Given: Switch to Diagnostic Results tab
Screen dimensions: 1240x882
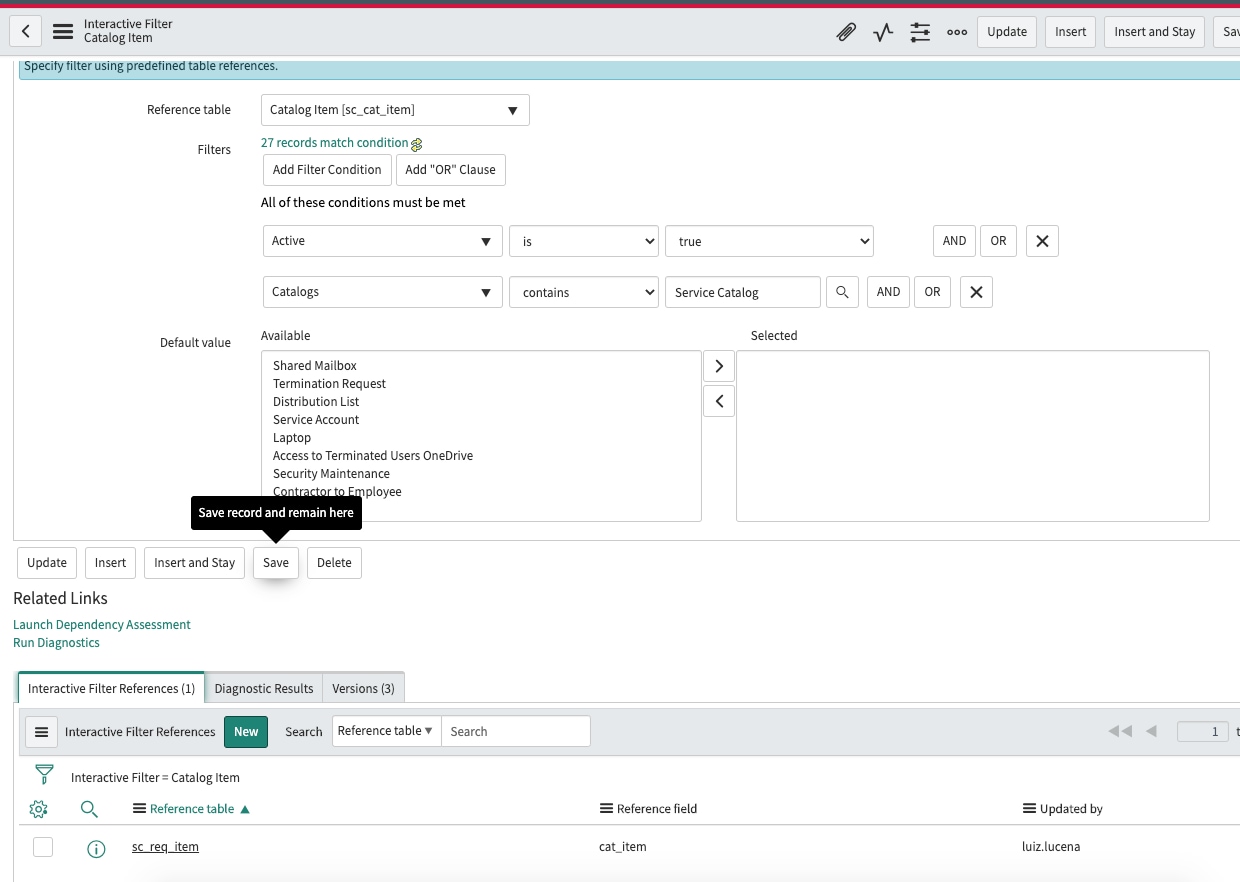Looking at the screenshot, I should [264, 688].
